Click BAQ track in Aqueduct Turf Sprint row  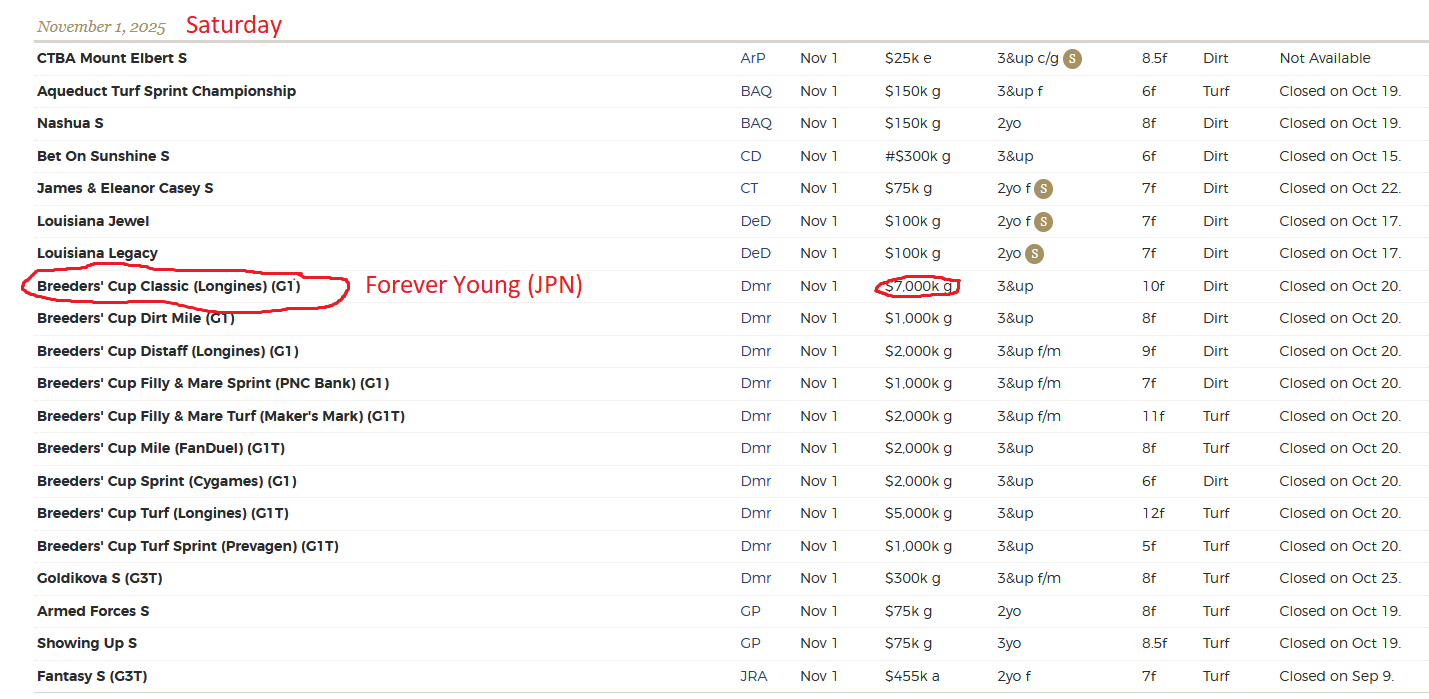756,91
